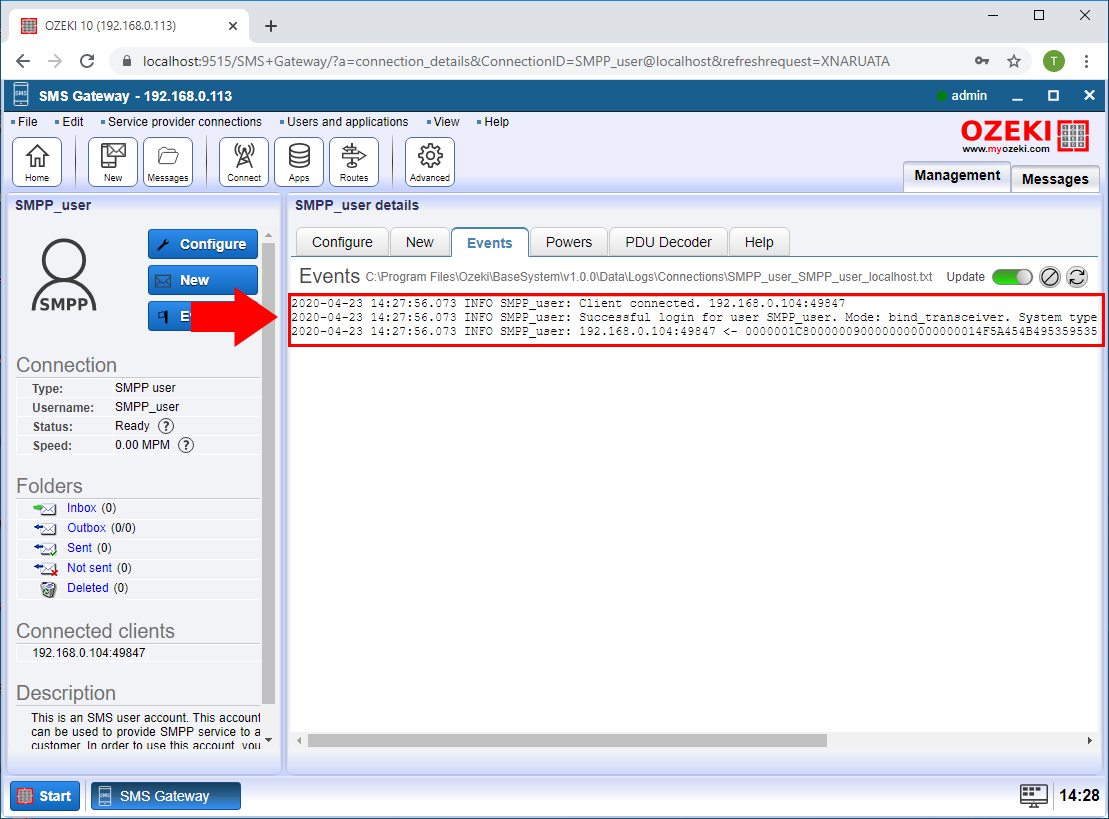Image resolution: width=1109 pixels, height=819 pixels.
Task: Refresh the events log using the refresh icon
Action: click(1078, 277)
